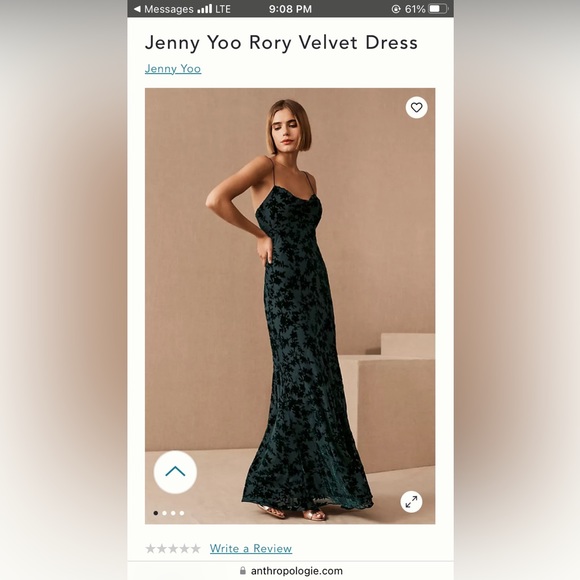580x580 pixels.
Task: Tap the five-star rating row
Action: point(173,548)
